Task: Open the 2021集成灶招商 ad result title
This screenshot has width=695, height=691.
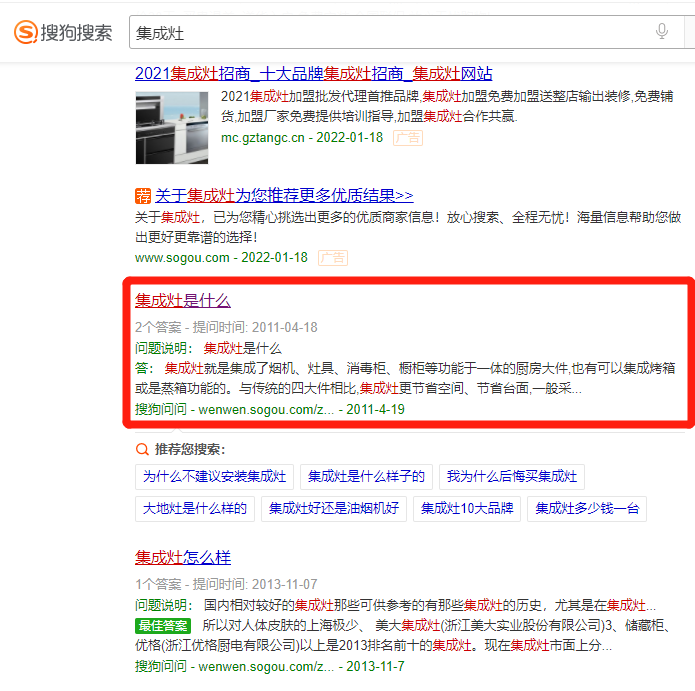Action: (x=314, y=74)
